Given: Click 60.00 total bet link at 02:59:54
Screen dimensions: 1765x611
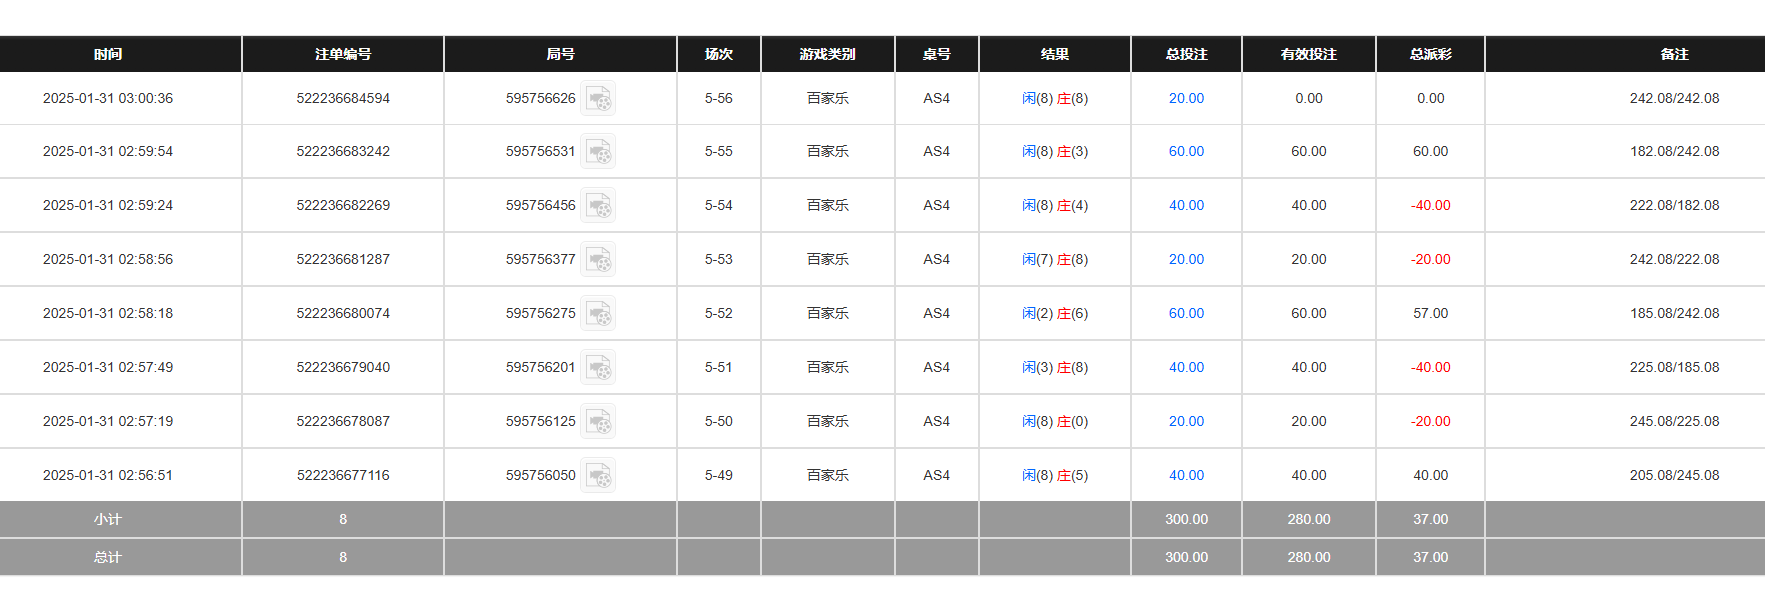Looking at the screenshot, I should (x=1186, y=151).
